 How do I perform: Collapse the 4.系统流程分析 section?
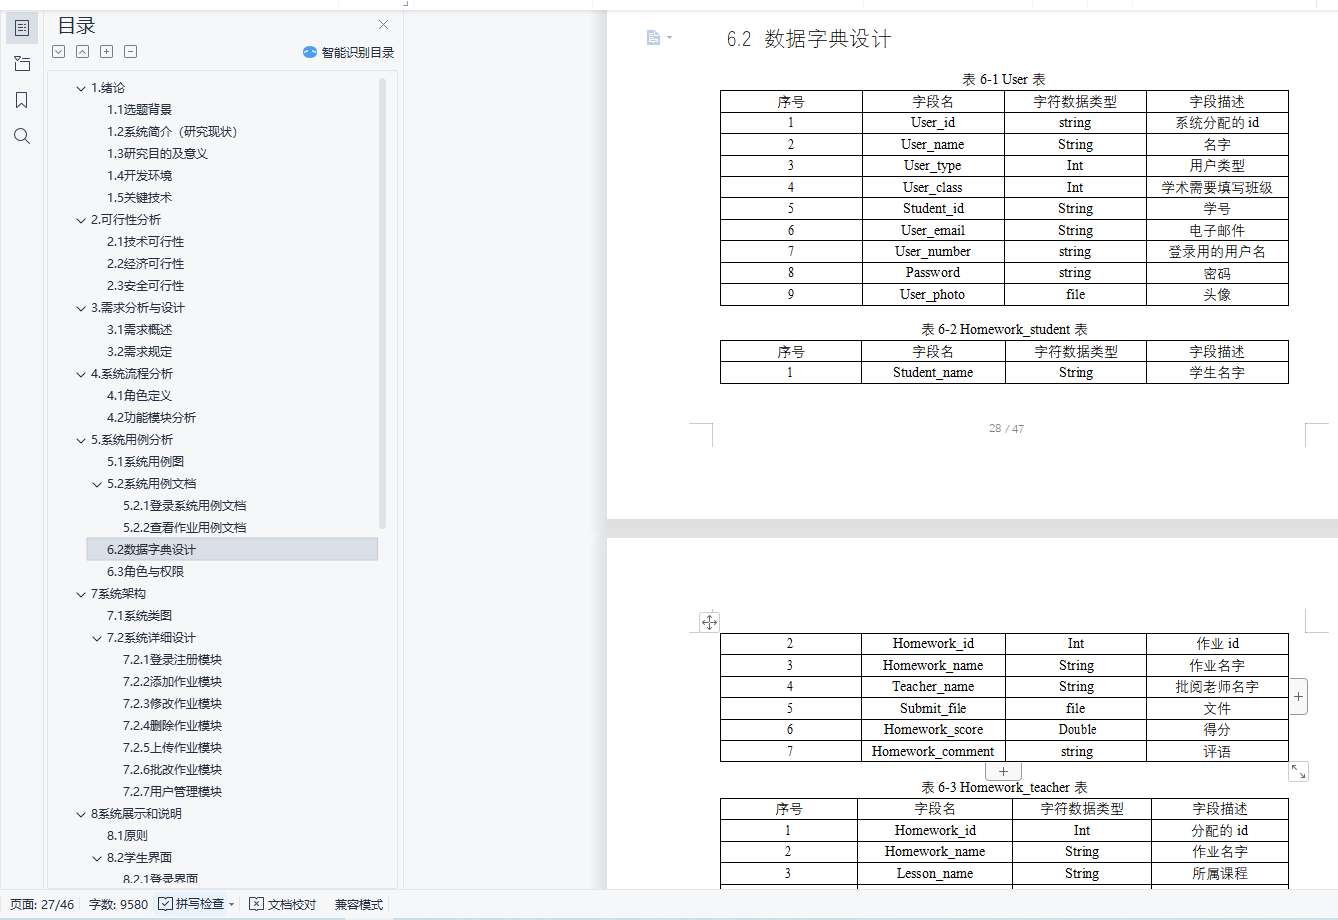pyautogui.click(x=81, y=374)
